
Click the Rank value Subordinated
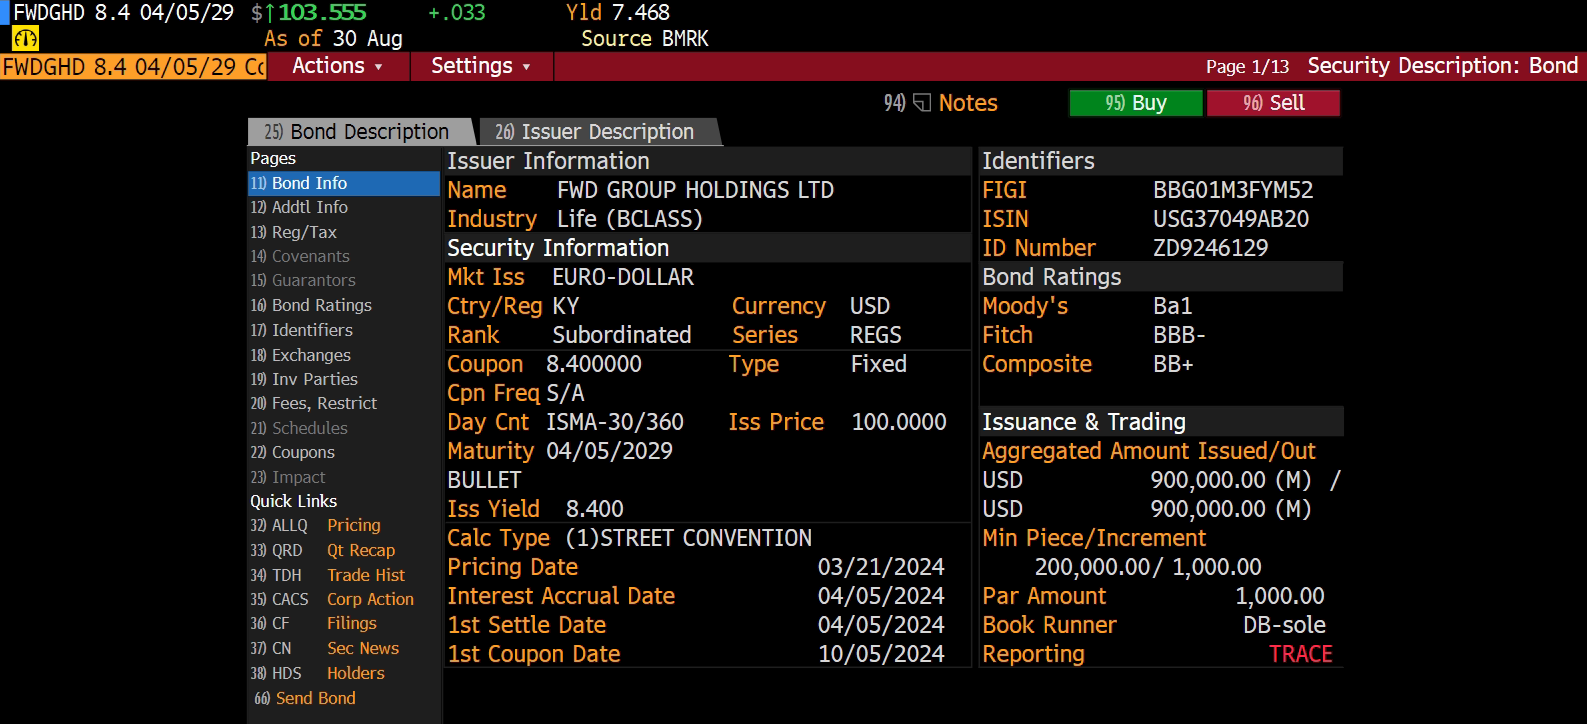click(622, 335)
